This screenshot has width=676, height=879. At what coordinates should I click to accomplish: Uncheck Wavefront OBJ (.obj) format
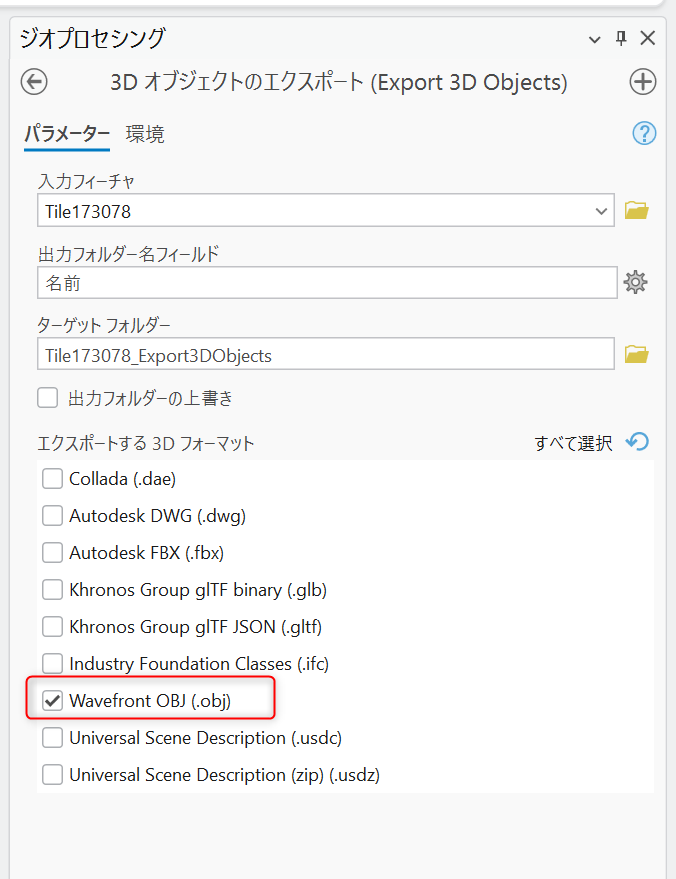(52, 701)
